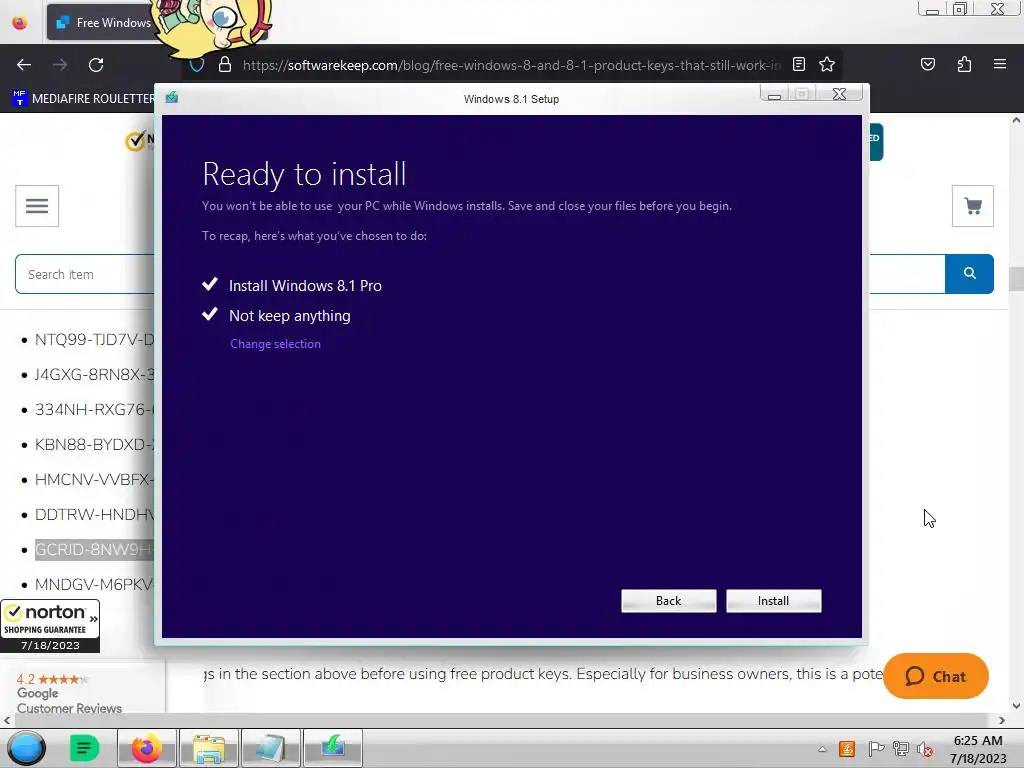Open the orange tray application icon
This screenshot has width=1024, height=768.
coord(847,749)
